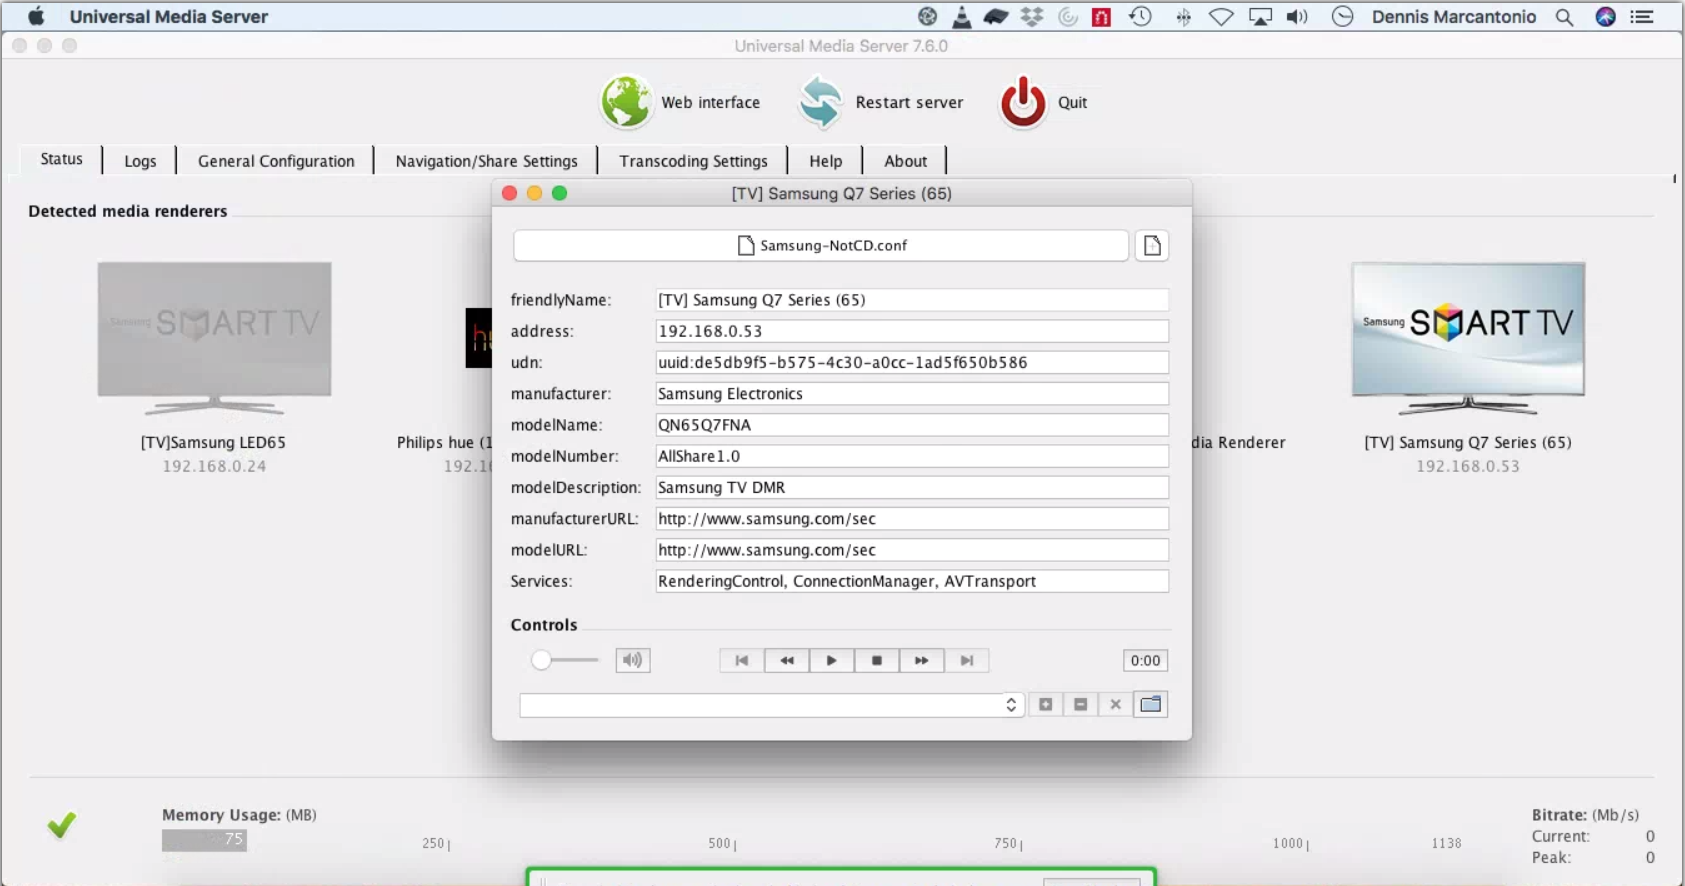Skip to next track in Controls

(967, 661)
